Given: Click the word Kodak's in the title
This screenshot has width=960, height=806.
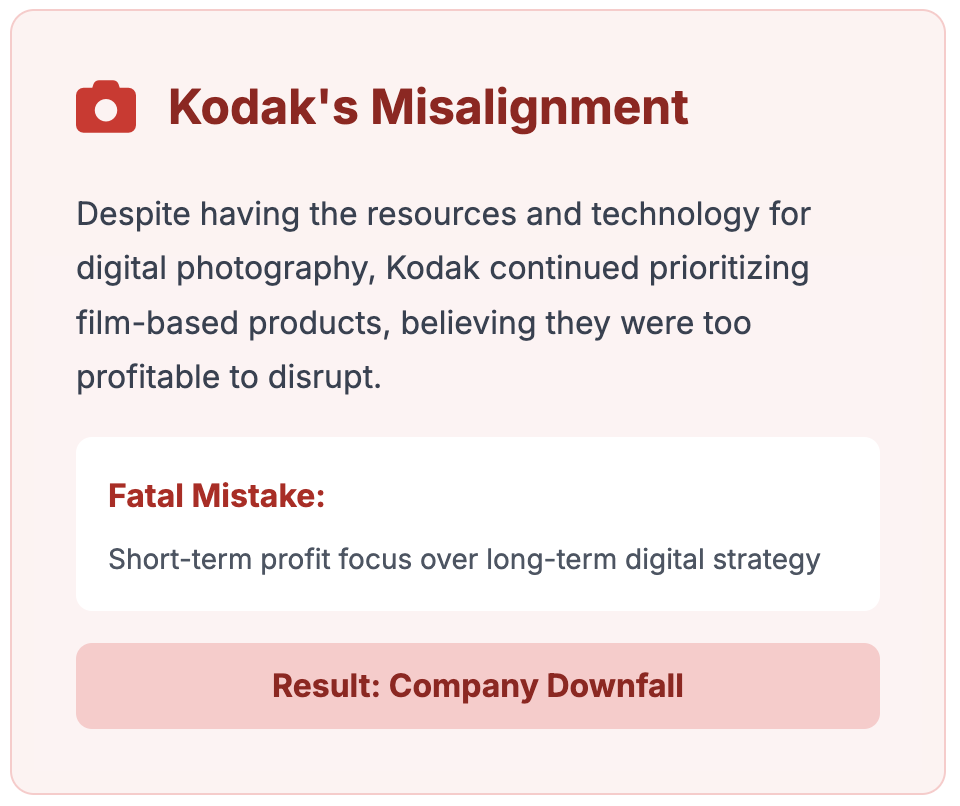Looking at the screenshot, I should tap(264, 107).
